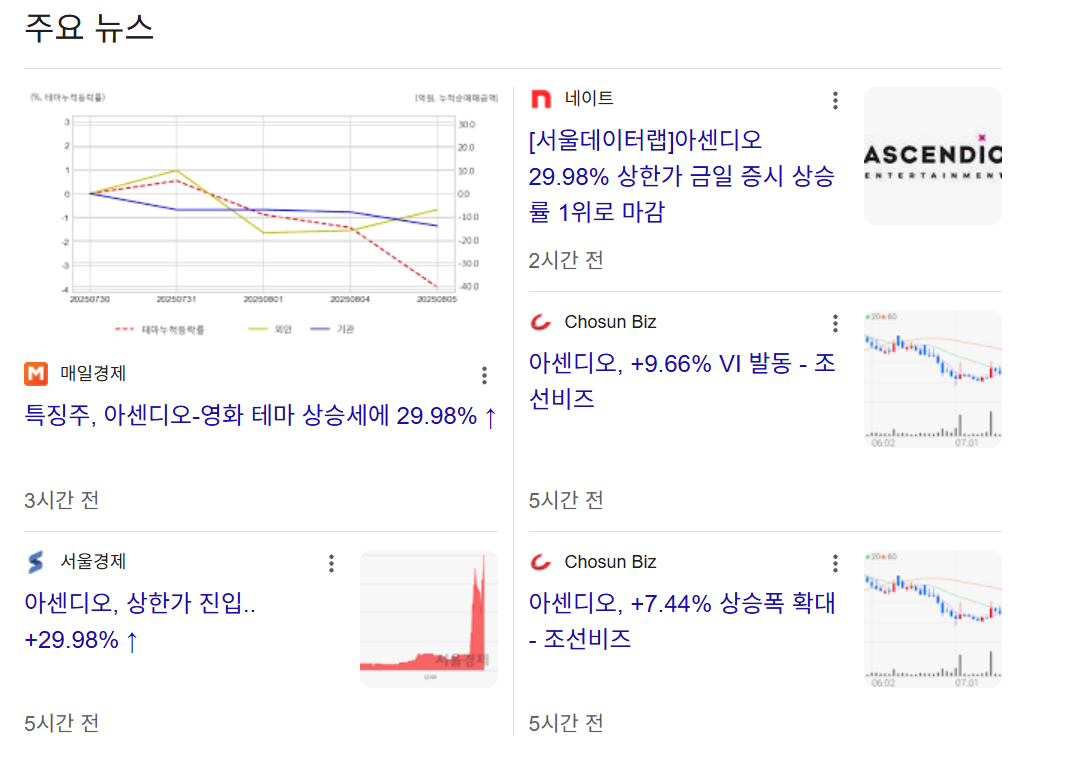Click 5시간 전 under the +9.66% article
Viewport: 1069px width, 757px height.
[x=566, y=500]
